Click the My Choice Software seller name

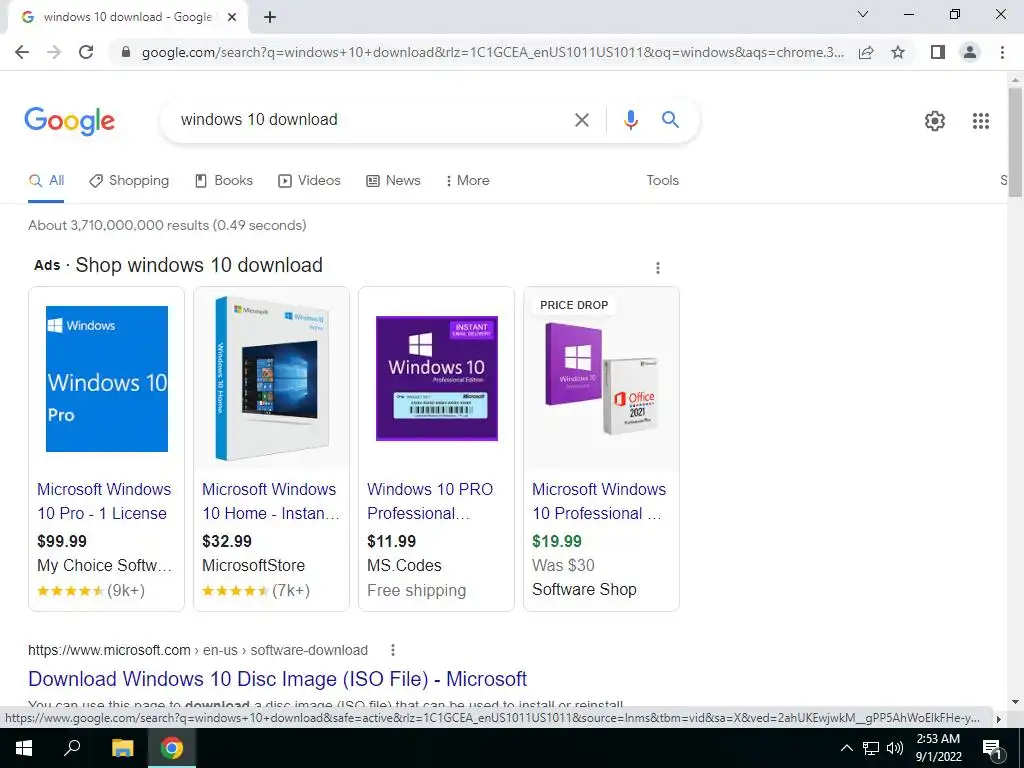coord(104,566)
